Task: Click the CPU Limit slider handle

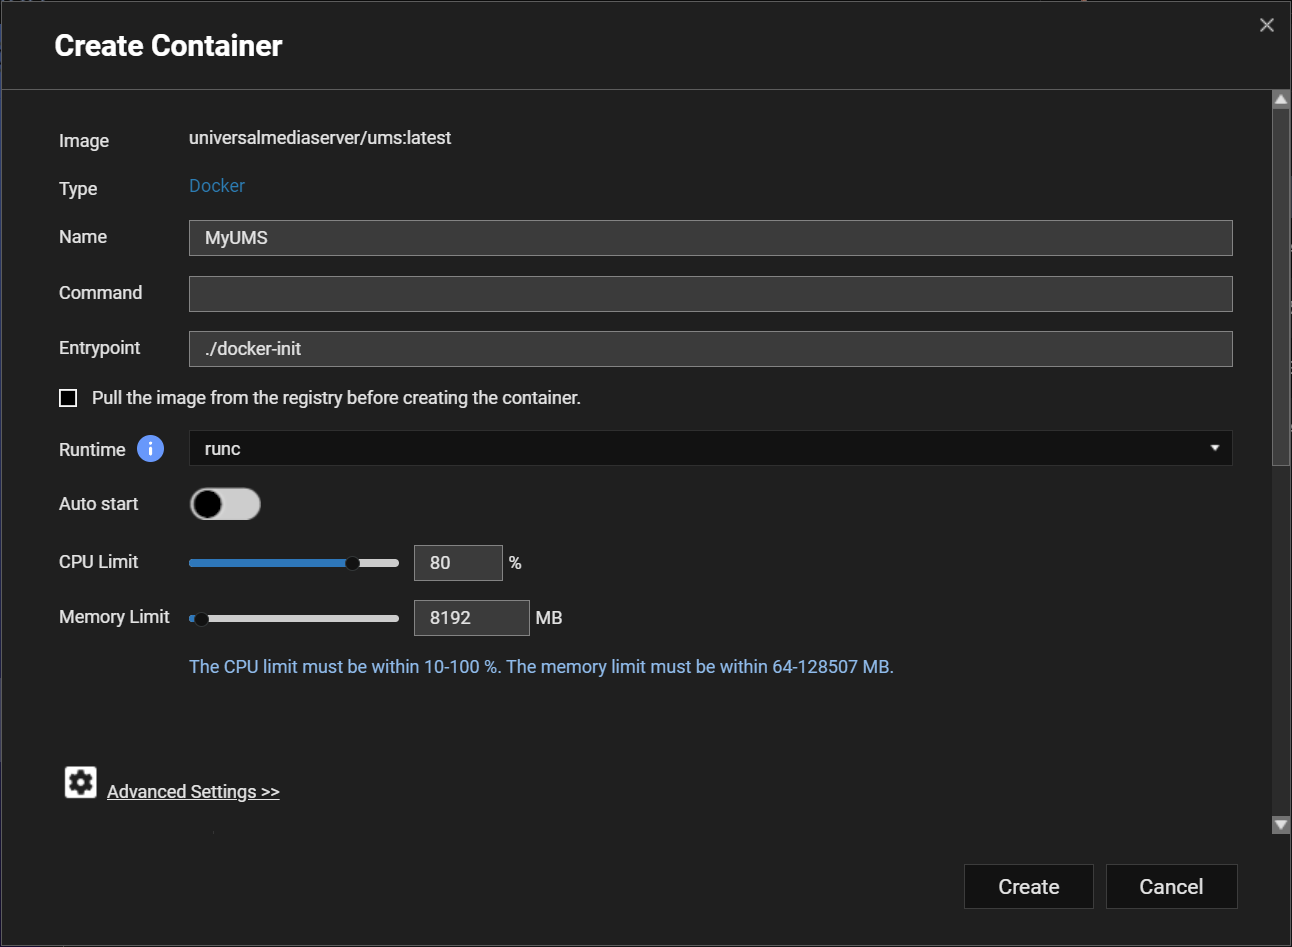Action: click(352, 563)
